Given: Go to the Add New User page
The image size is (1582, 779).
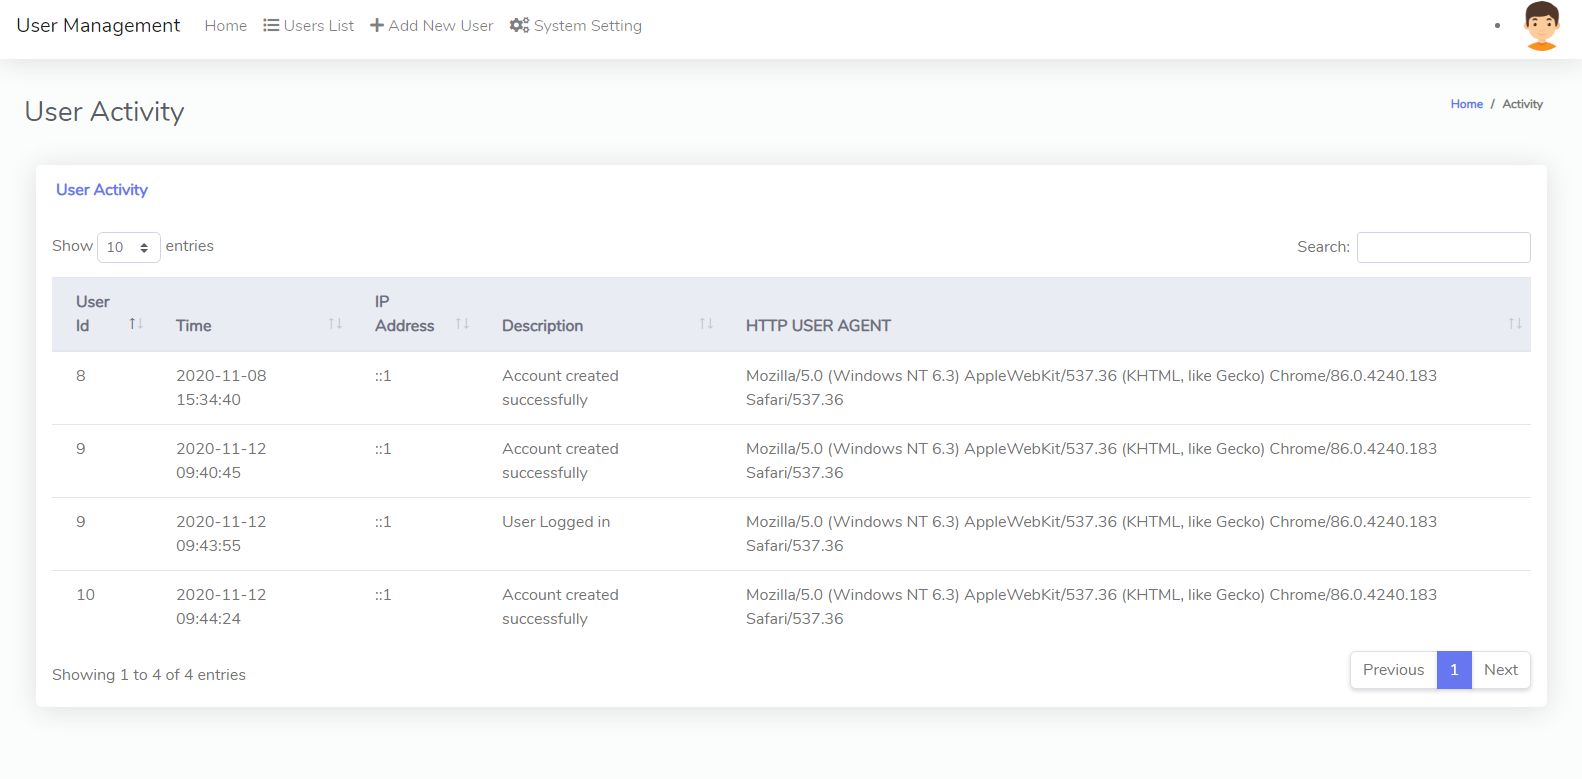Looking at the screenshot, I should tap(440, 26).
